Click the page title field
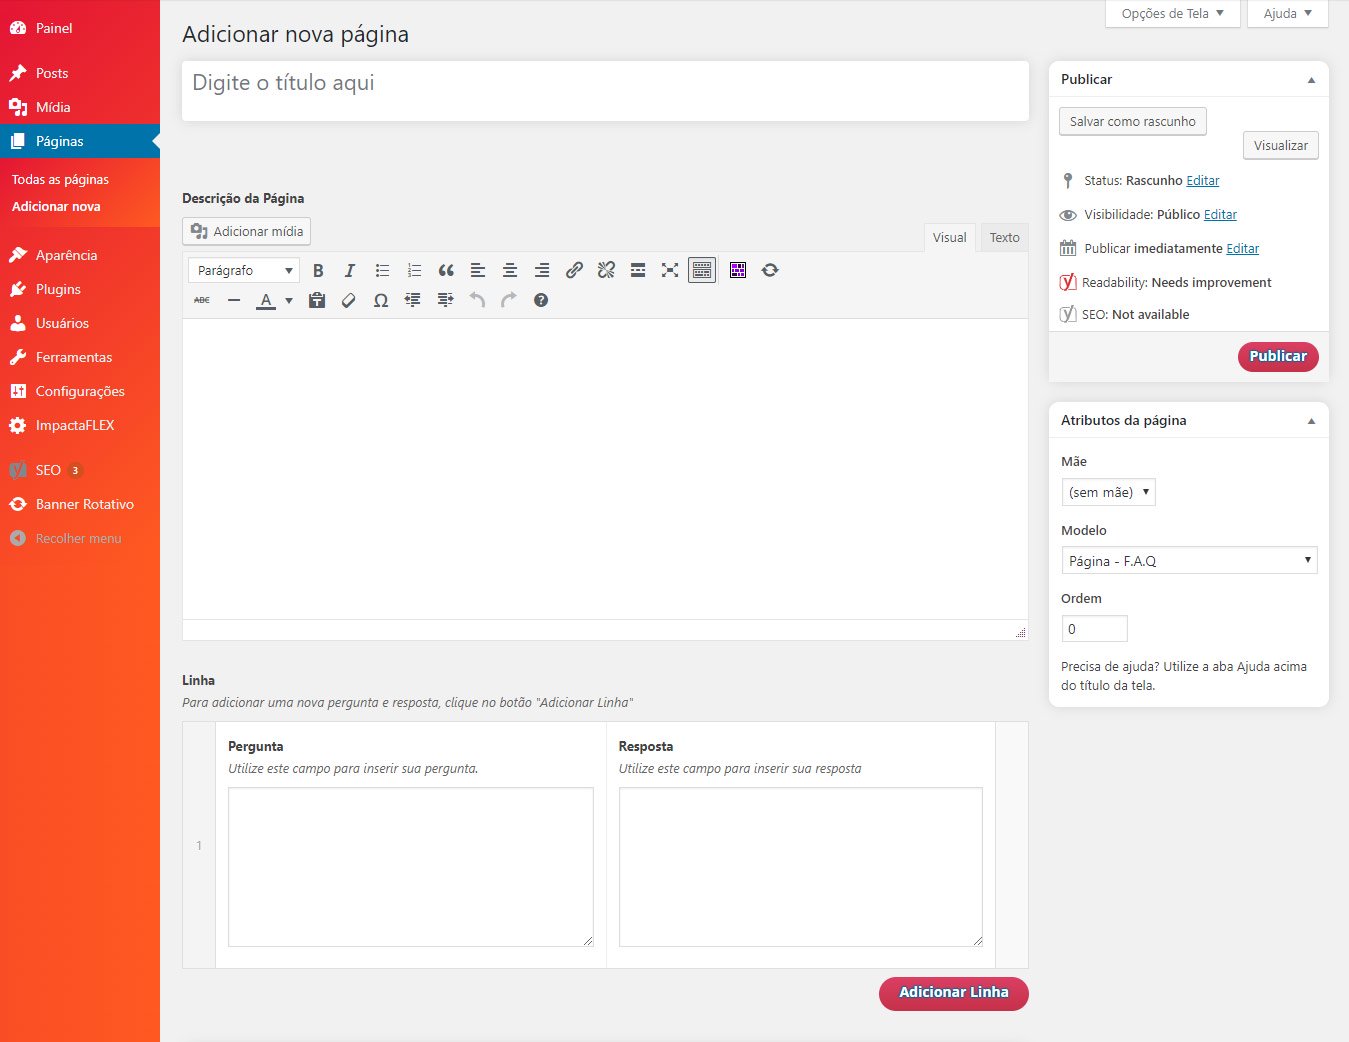This screenshot has width=1349, height=1042. [x=605, y=91]
